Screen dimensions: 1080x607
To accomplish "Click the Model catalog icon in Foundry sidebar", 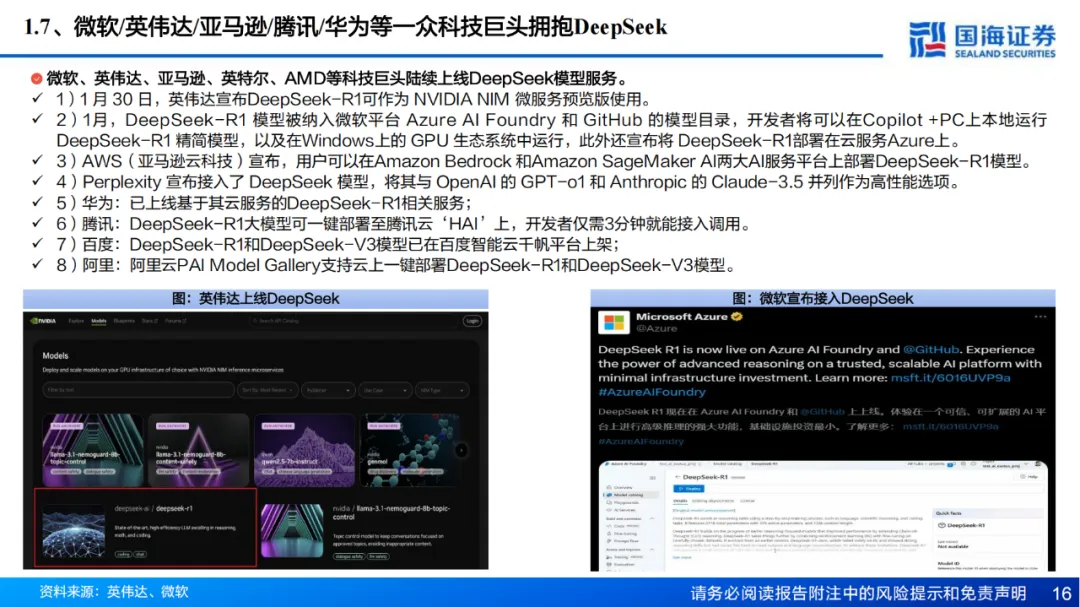I will pos(609,495).
